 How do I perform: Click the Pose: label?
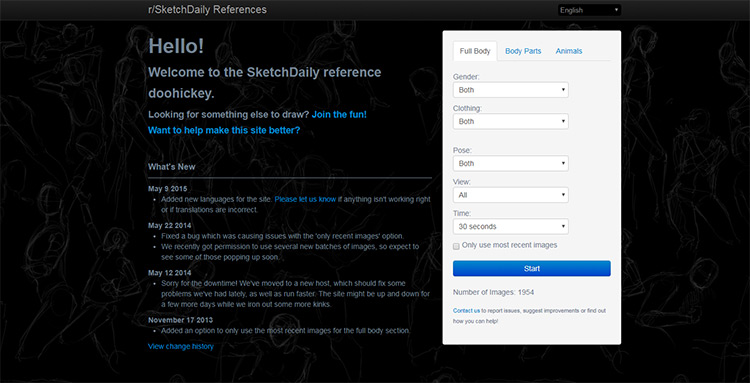pos(463,150)
